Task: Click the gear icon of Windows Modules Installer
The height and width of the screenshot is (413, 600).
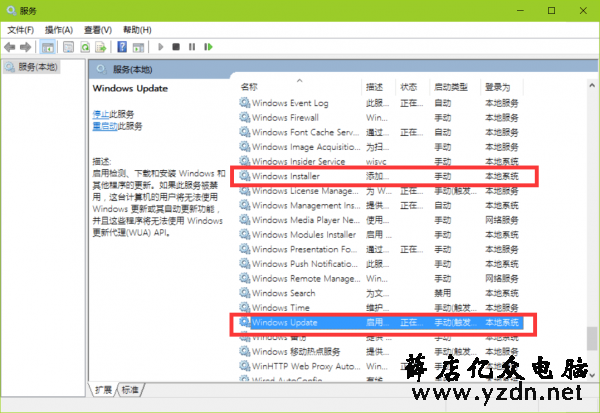Action: (245, 234)
